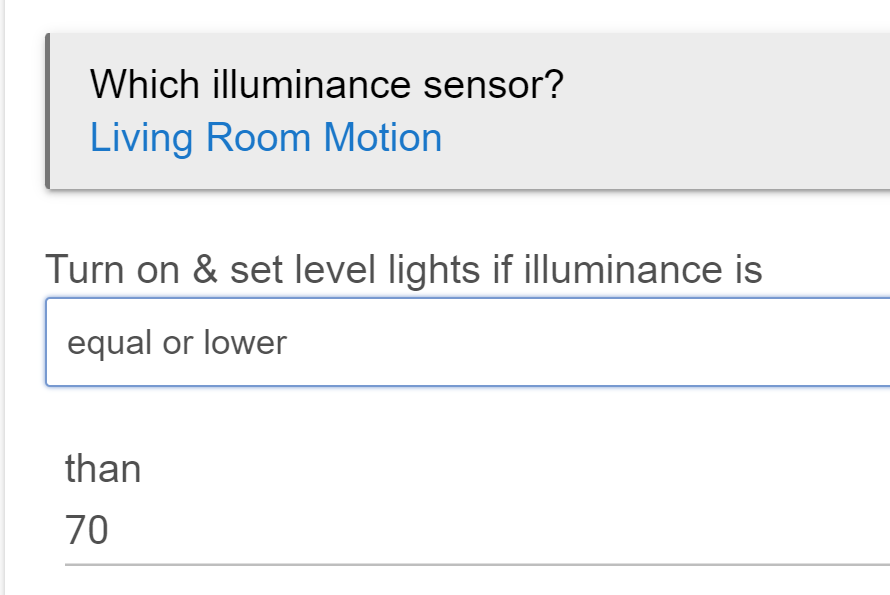The height and width of the screenshot is (595, 890).
Task: Click the "than" field label
Action: (x=103, y=468)
